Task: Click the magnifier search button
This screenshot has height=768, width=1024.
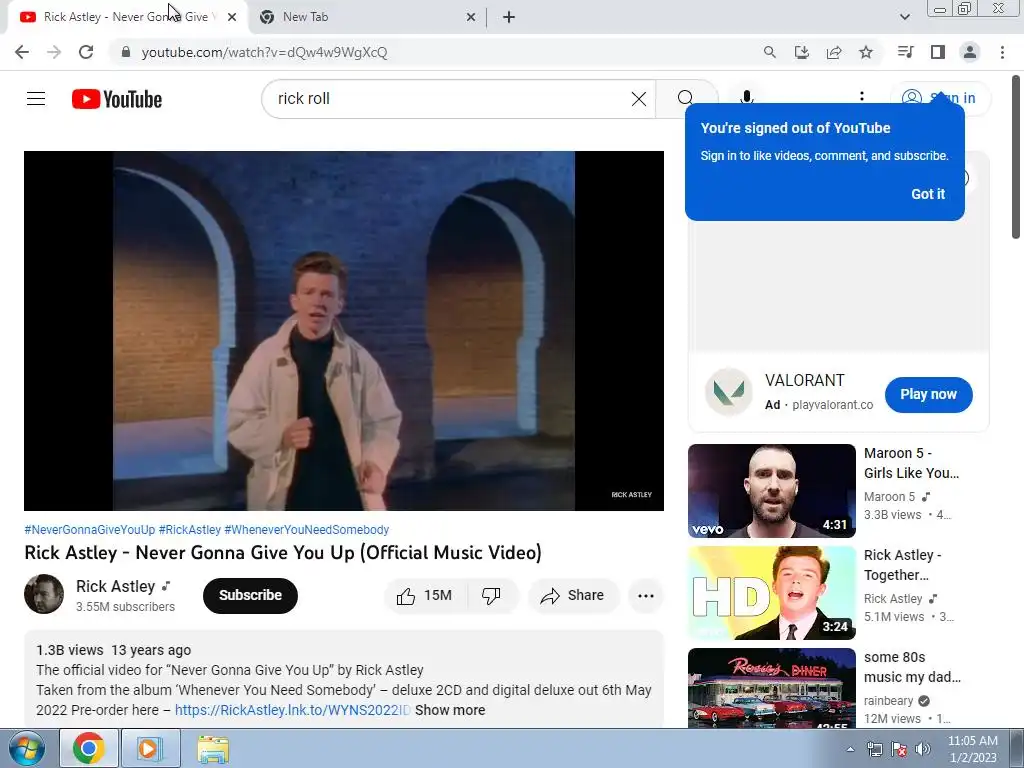Action: tap(685, 99)
